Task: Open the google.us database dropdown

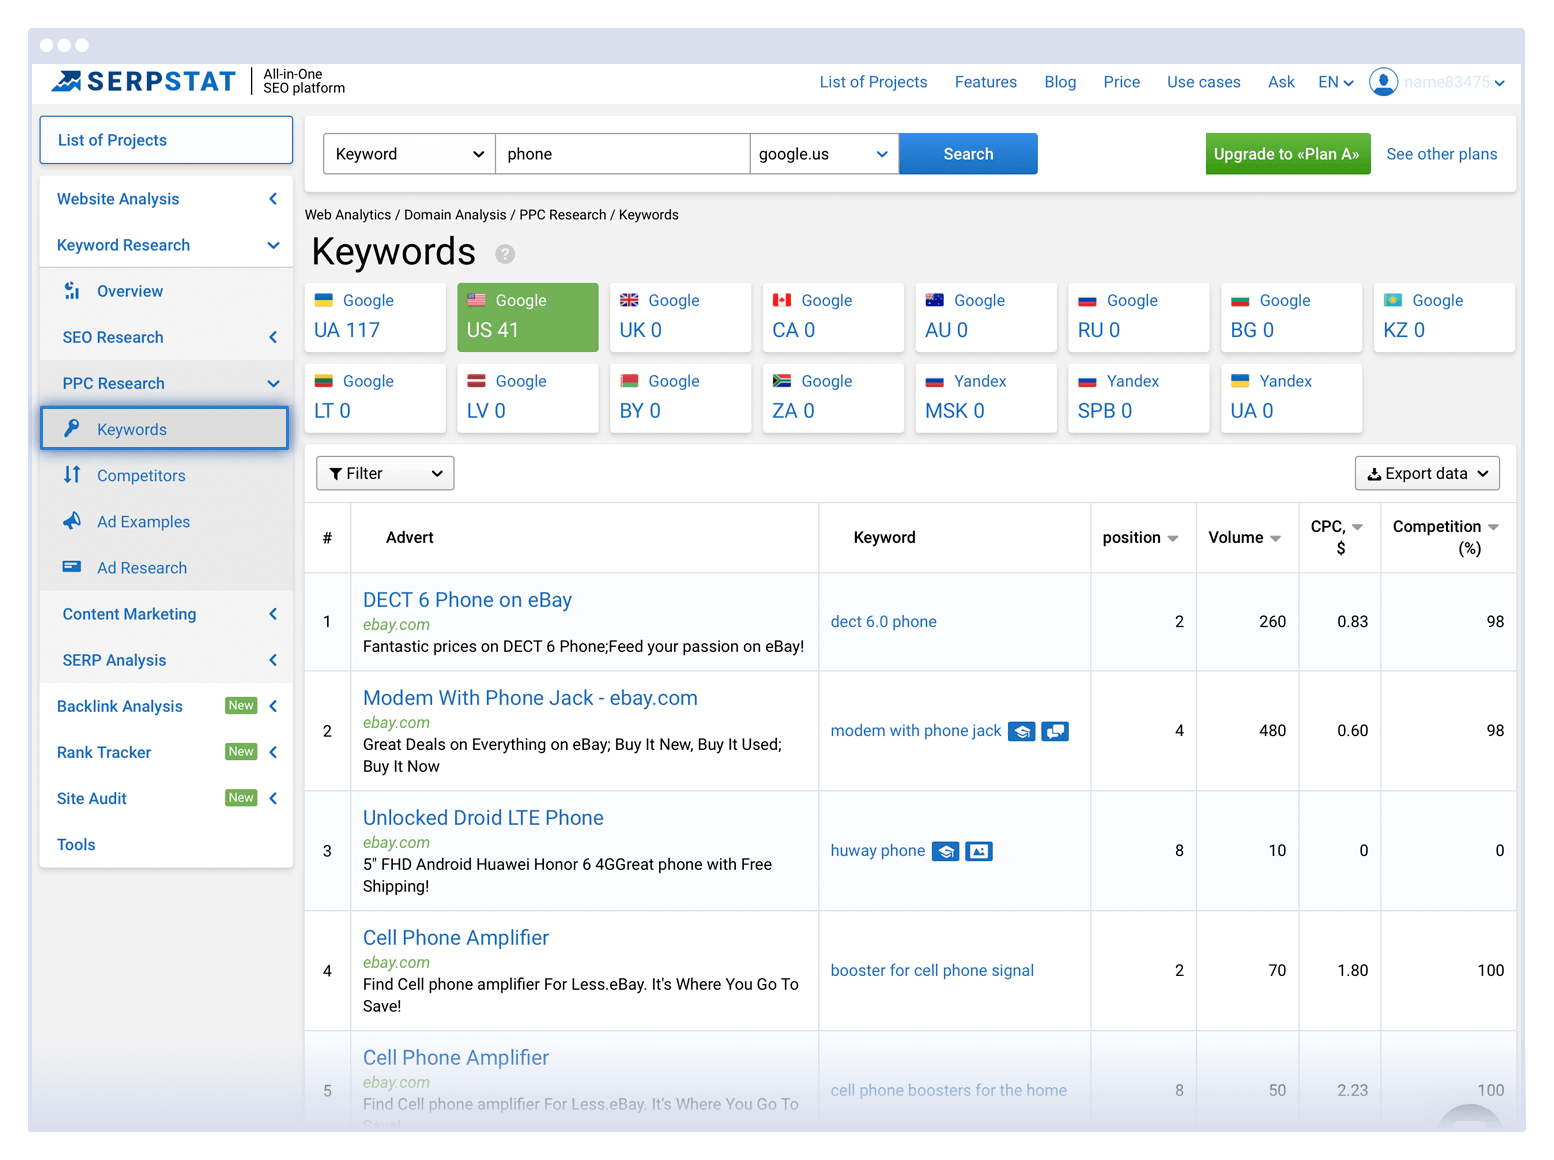Action: click(x=824, y=154)
